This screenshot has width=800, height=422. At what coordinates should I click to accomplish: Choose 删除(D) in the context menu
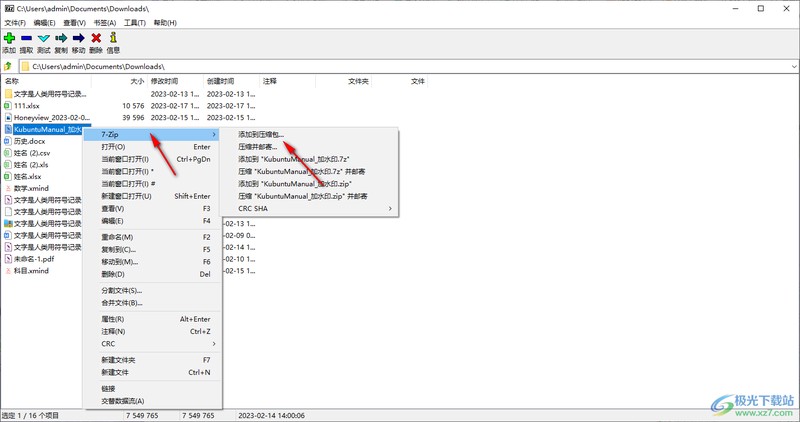153,274
